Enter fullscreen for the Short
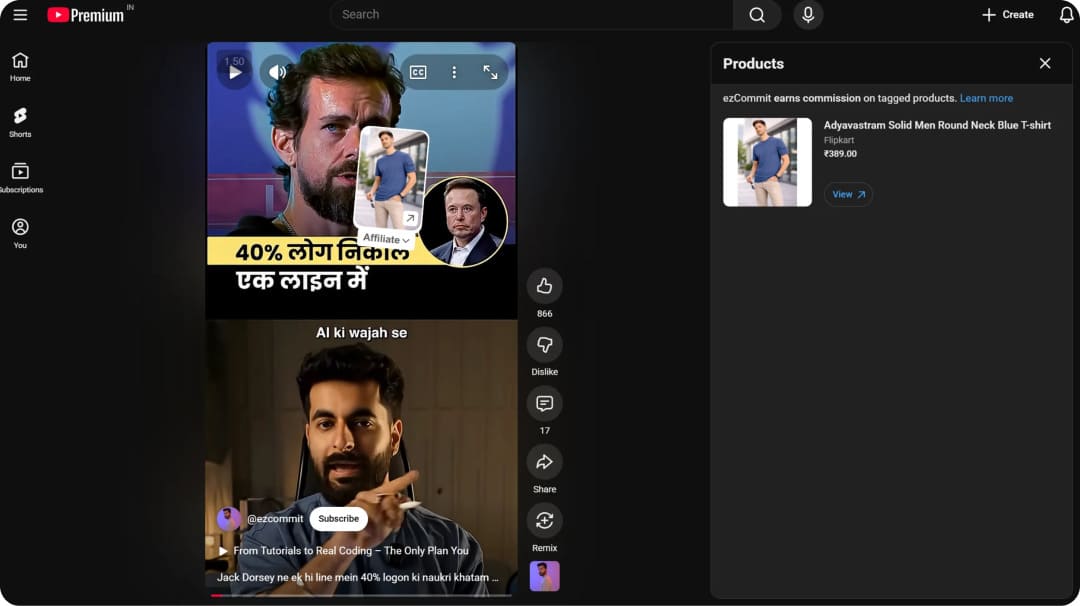This screenshot has height=606, width=1080. (490, 72)
